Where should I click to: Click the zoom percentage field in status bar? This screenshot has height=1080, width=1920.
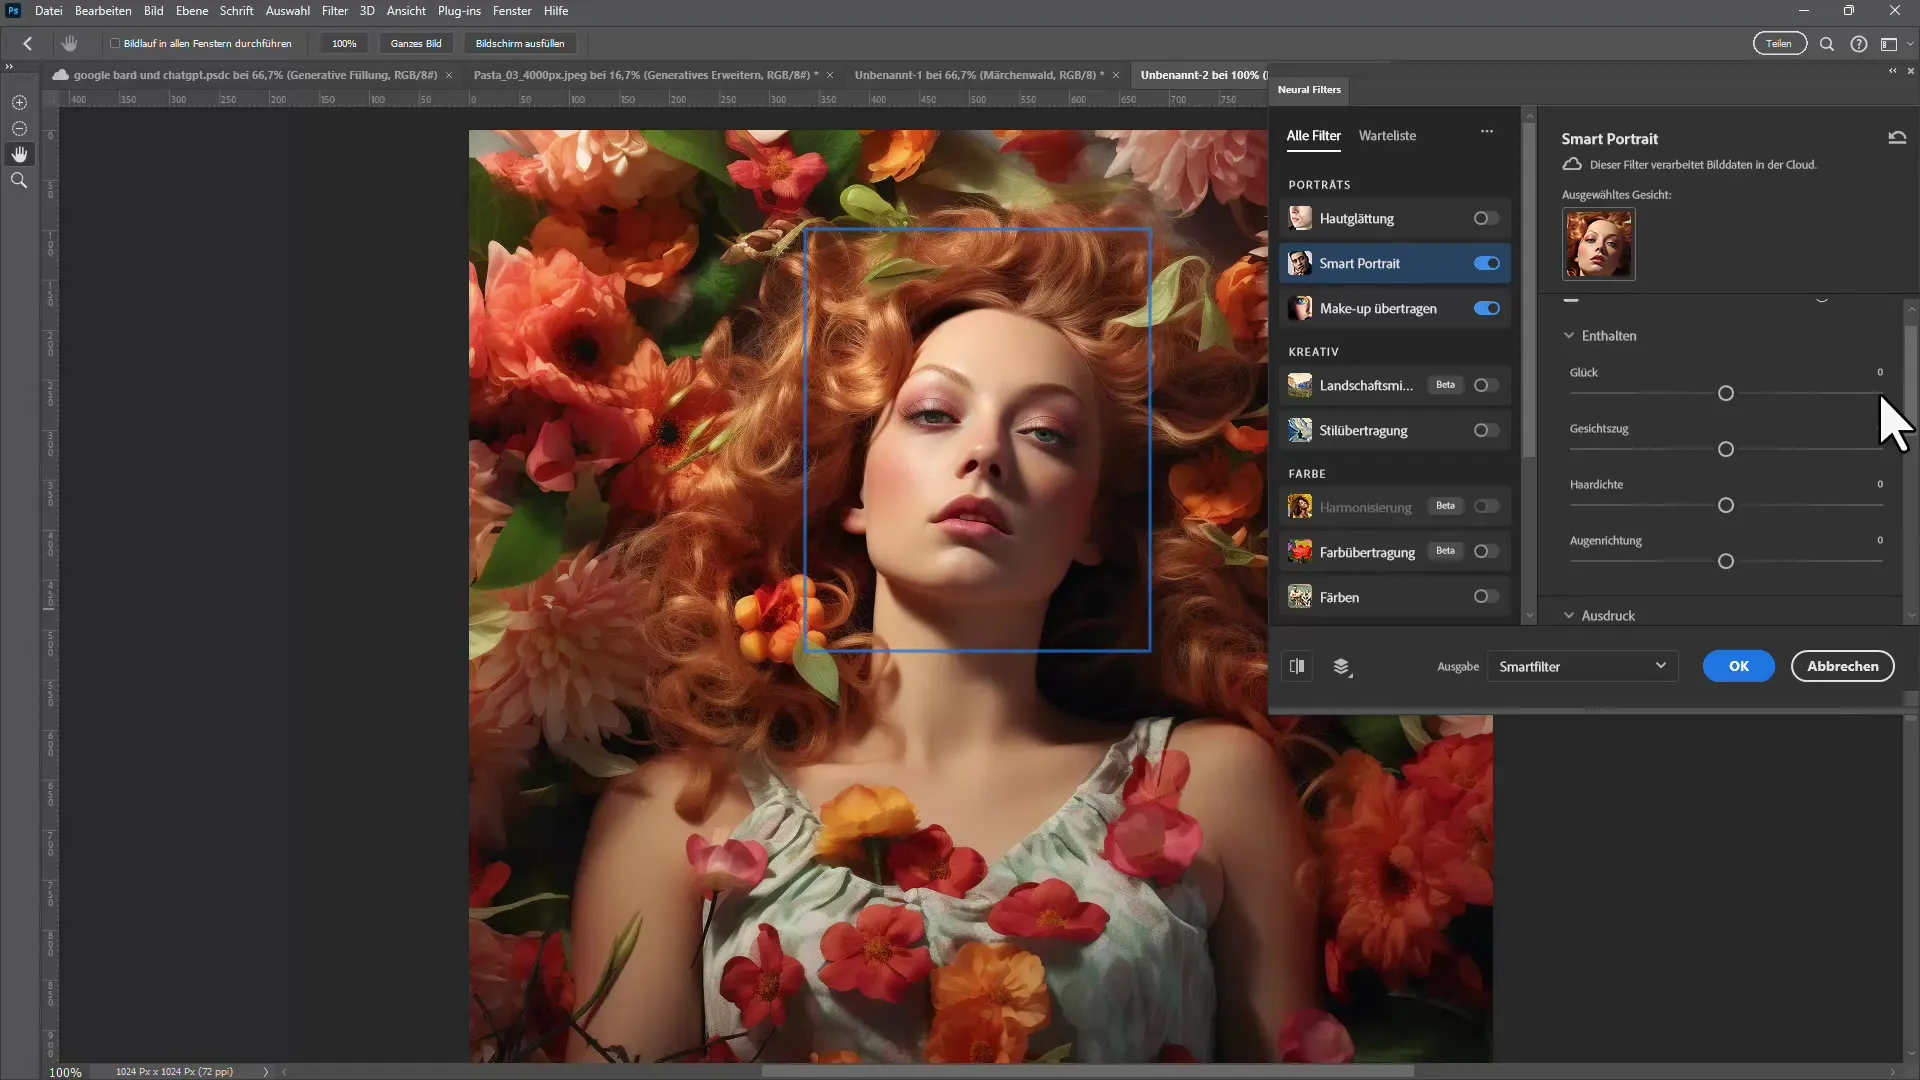pyautogui.click(x=65, y=1072)
